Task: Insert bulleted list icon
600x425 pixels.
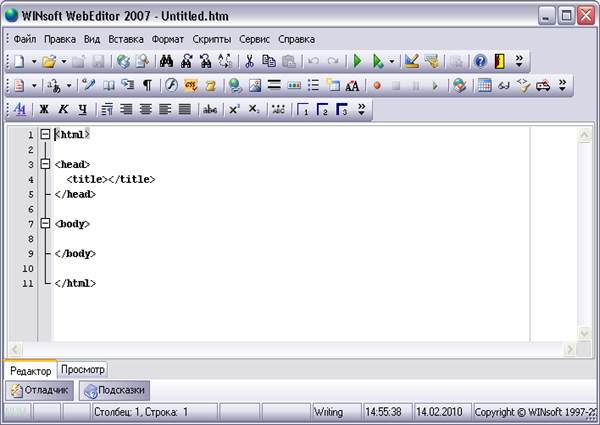Action: [x=313, y=85]
